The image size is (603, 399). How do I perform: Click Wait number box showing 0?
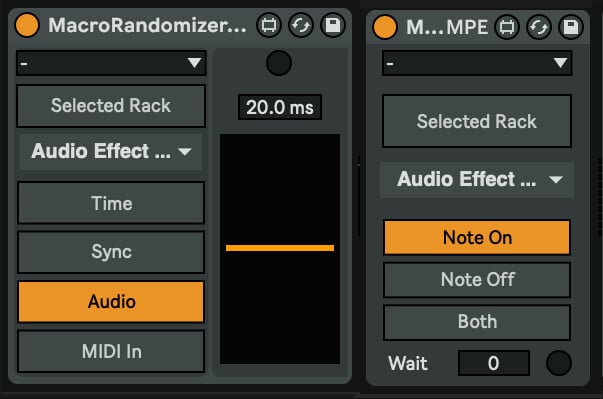(494, 363)
